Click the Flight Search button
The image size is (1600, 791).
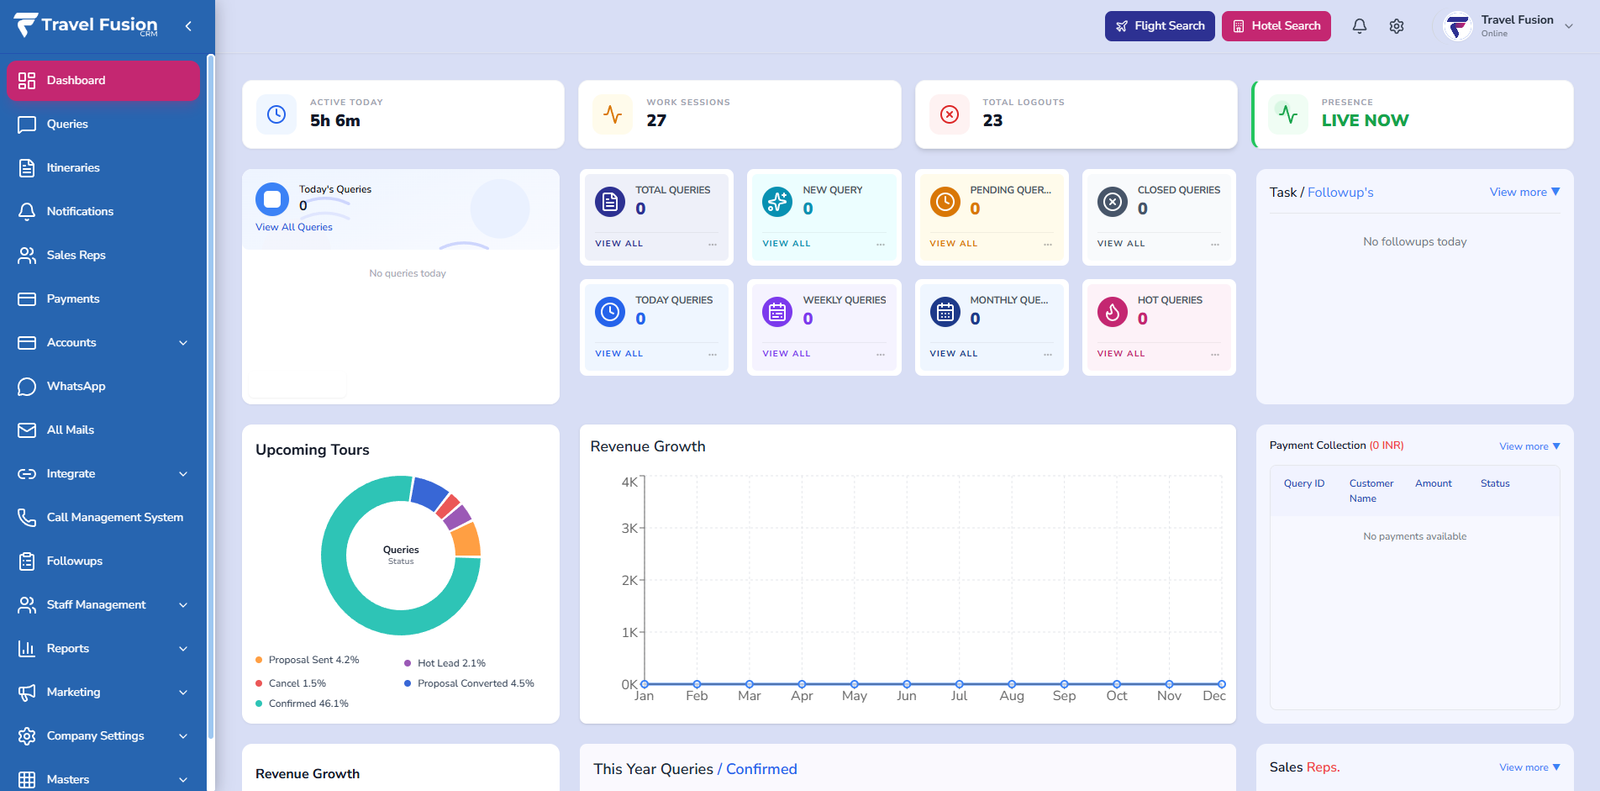click(1159, 26)
